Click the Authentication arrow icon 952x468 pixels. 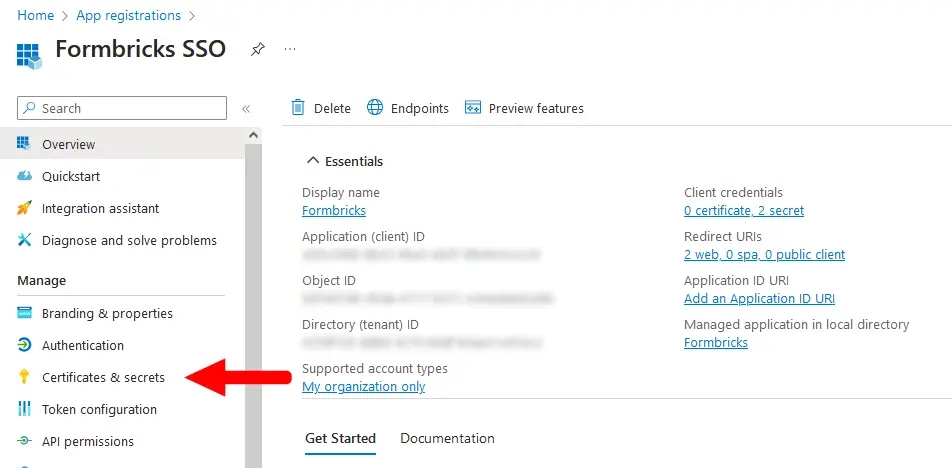pyautogui.click(x=24, y=345)
